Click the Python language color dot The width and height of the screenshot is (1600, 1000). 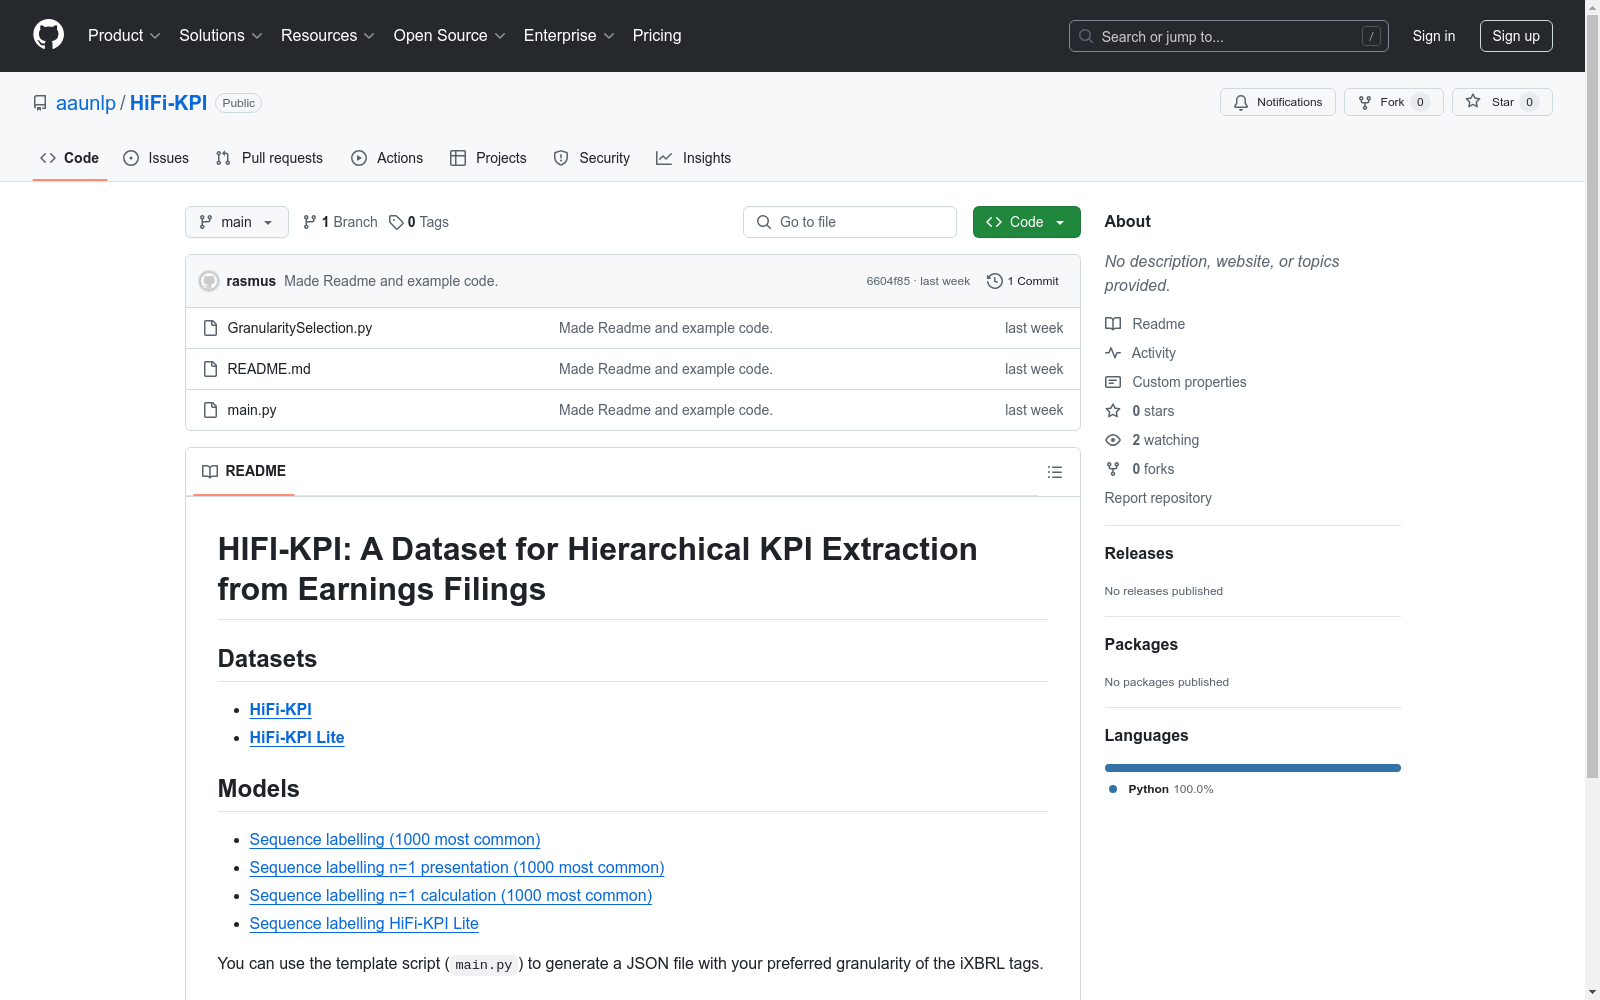pyautogui.click(x=1113, y=789)
